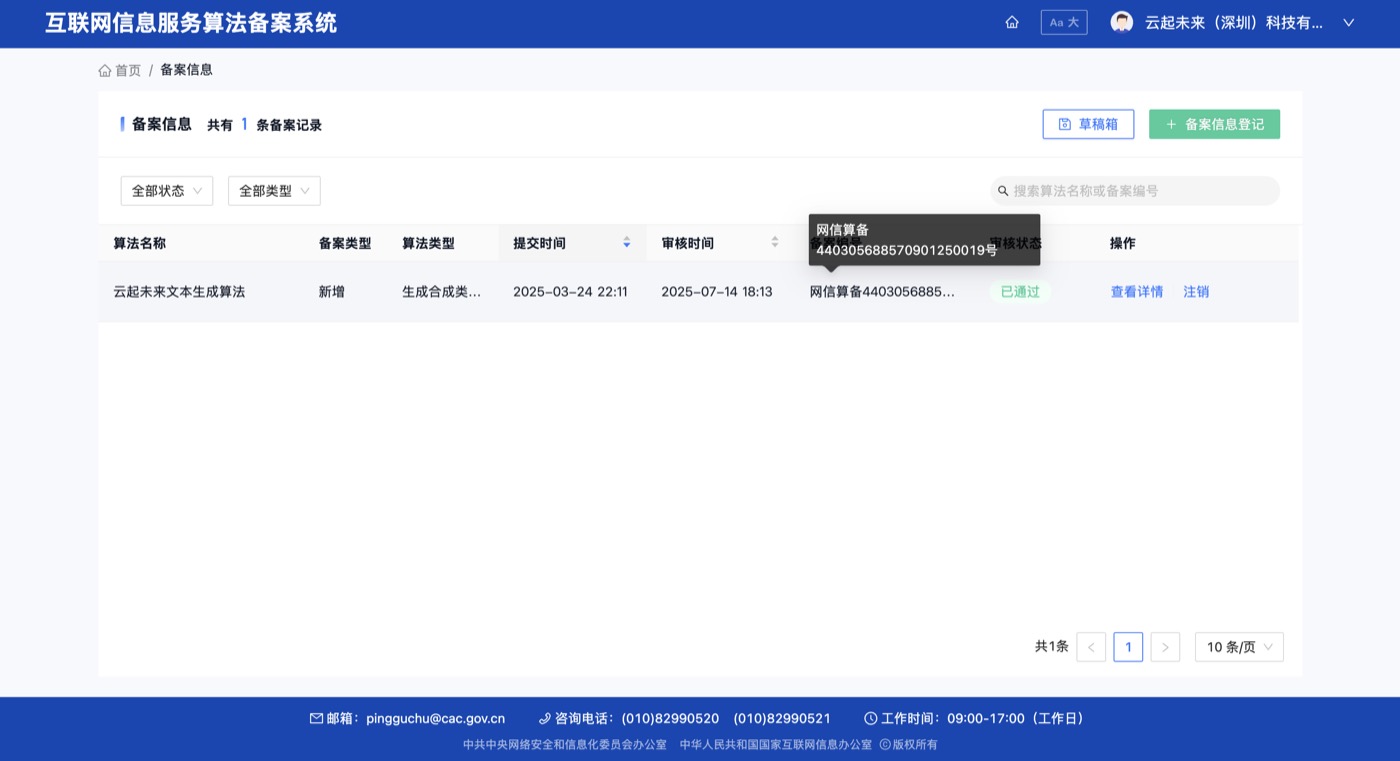The height and width of the screenshot is (761, 1400).
Task: Click review time 2025-07-14 18:13
Action: (x=717, y=292)
